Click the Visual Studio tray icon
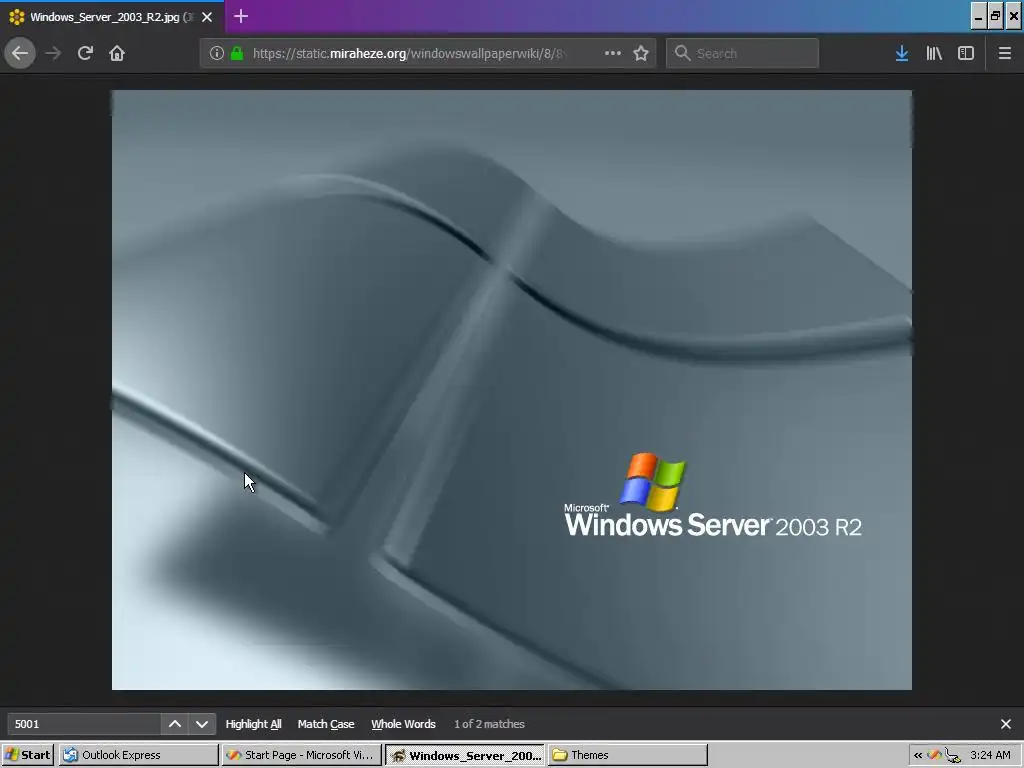1024x768 pixels. coord(934,755)
